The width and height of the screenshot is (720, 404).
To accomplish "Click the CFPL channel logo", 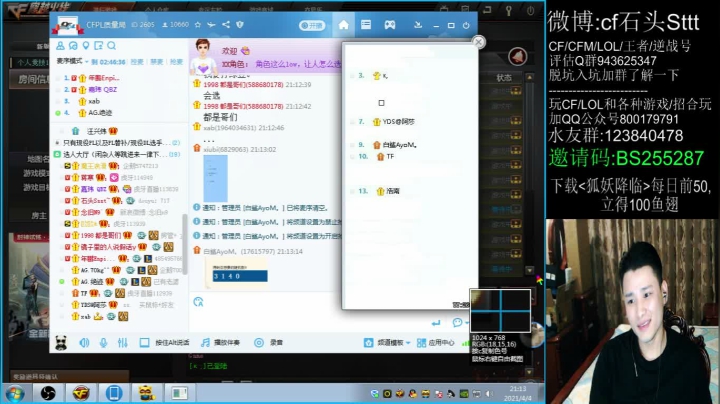I will coord(68,25).
